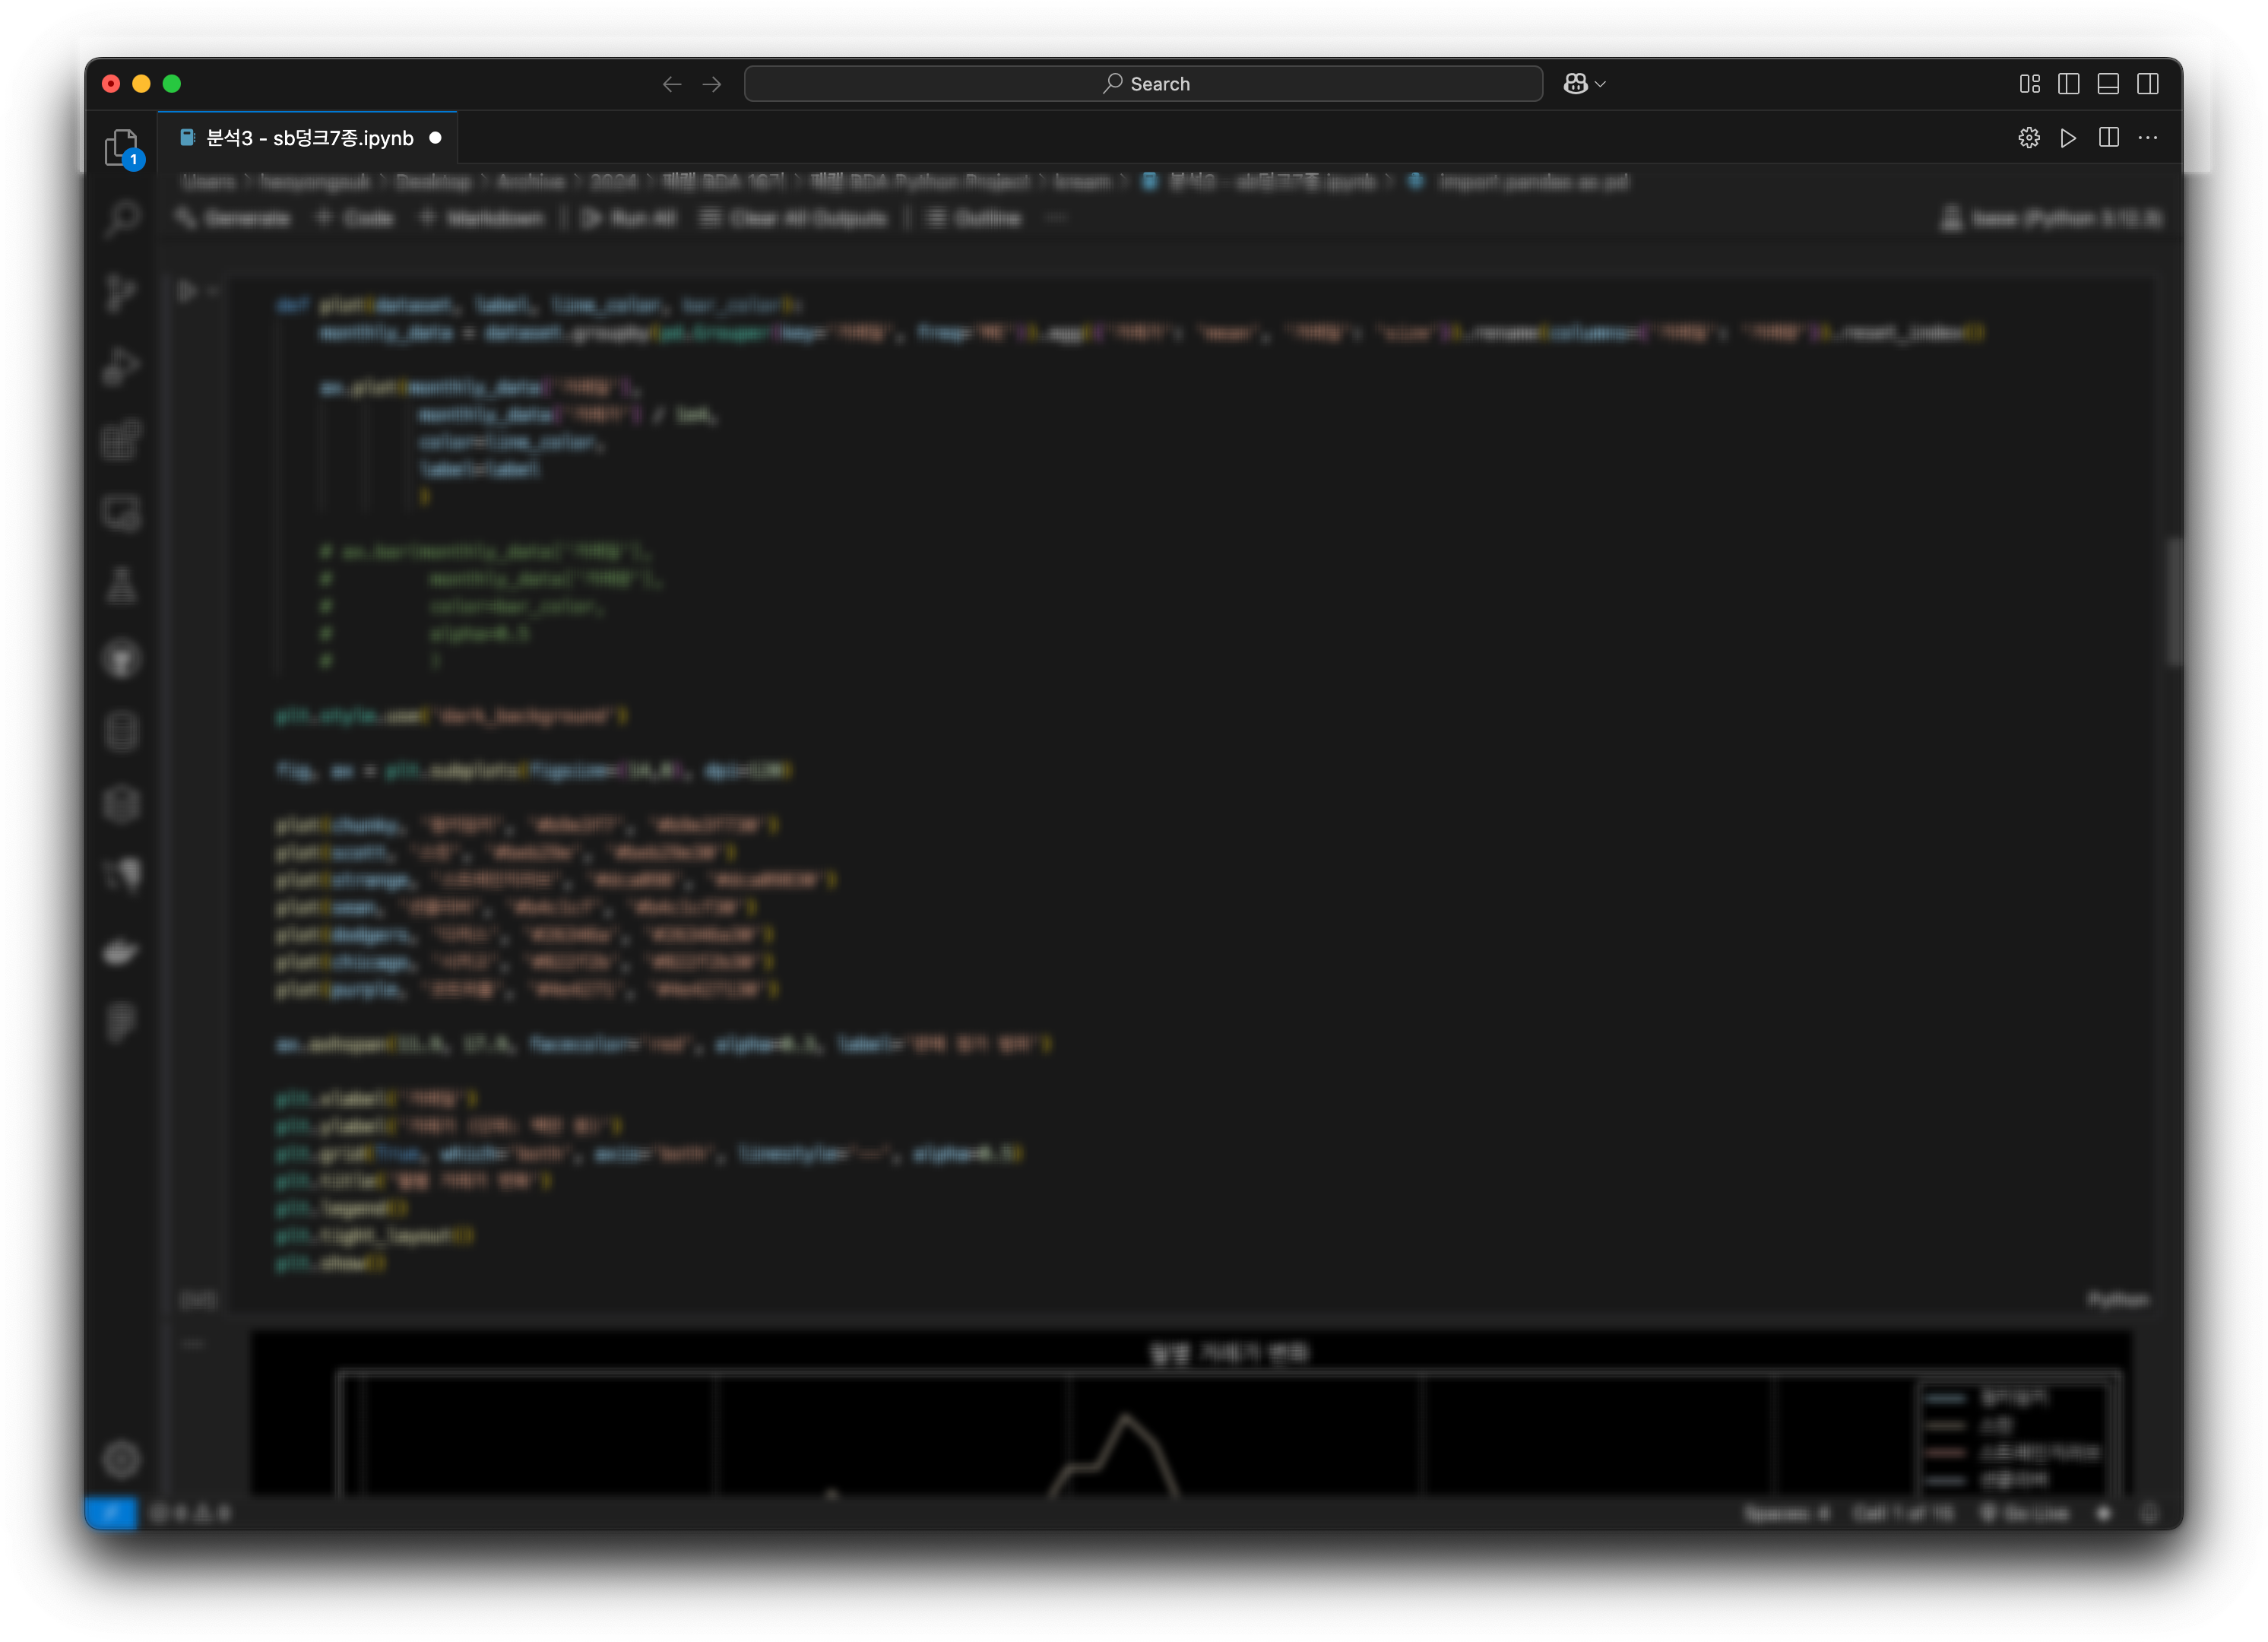Select the 분석3 - sb덩크7종.ipynb tab
This screenshot has width=2268, height=1642.
[x=309, y=138]
